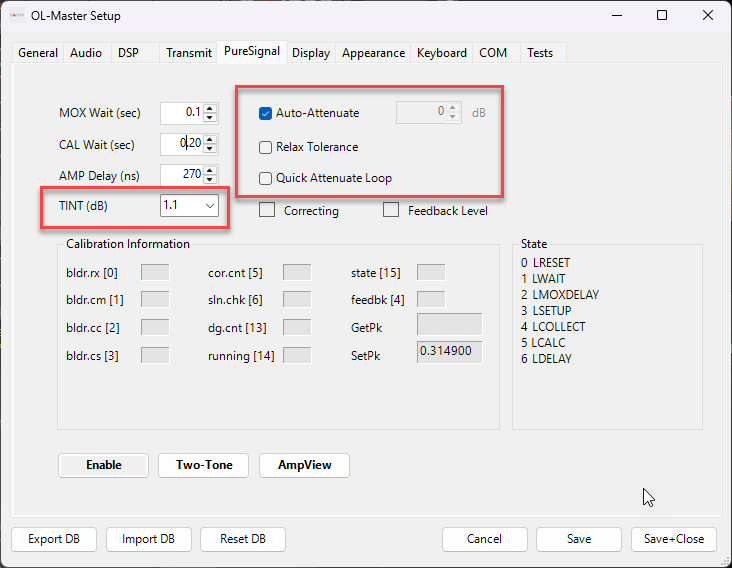Click the MOX Wait value field

pos(182,113)
